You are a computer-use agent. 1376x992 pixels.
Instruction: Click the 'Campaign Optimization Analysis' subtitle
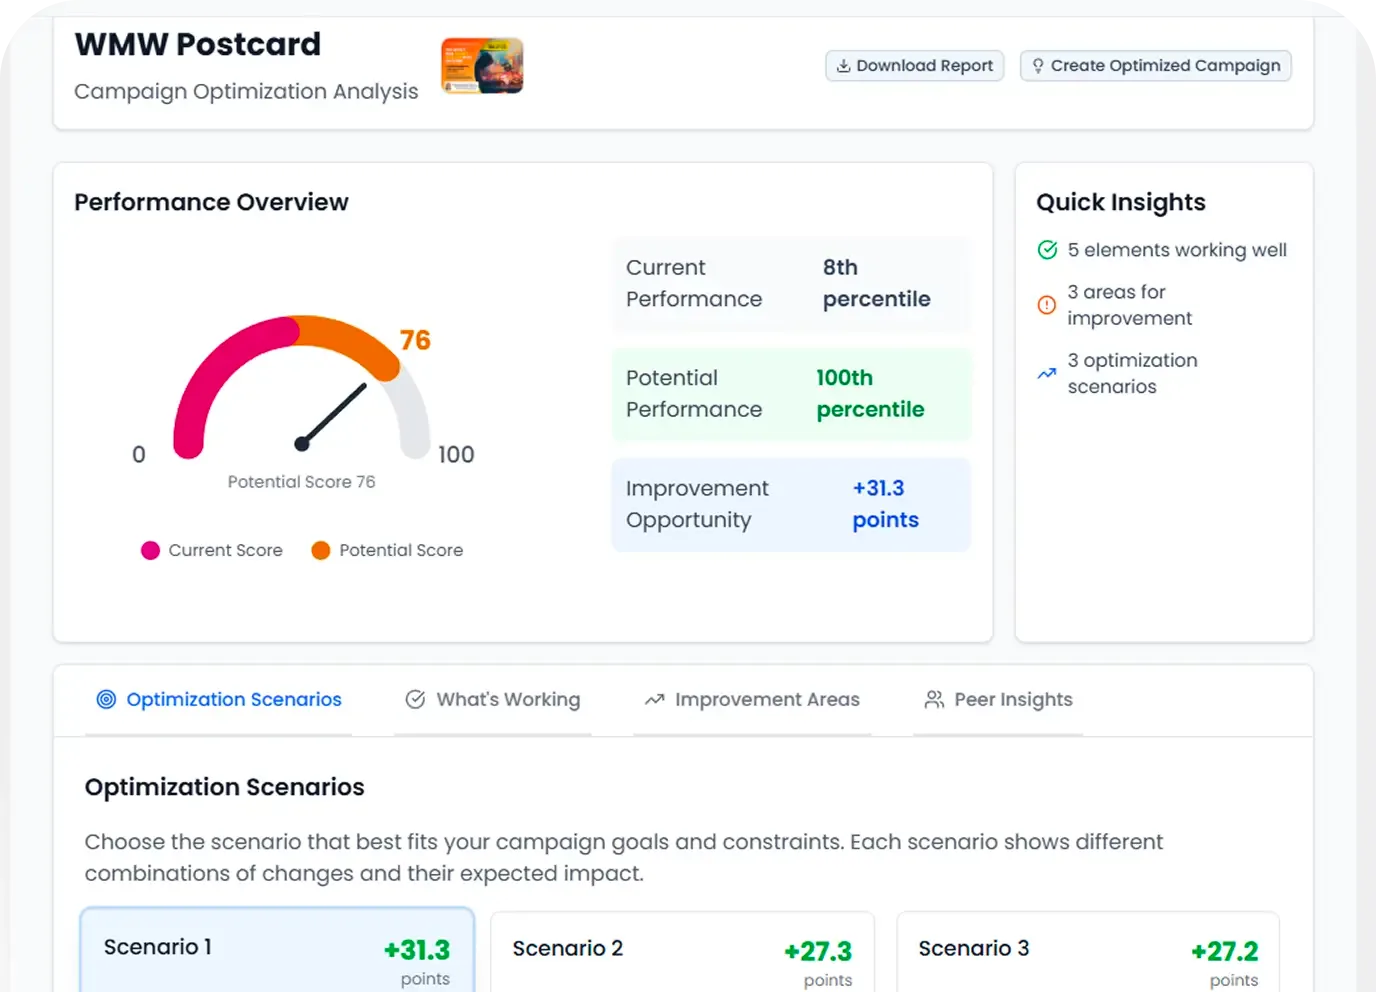[246, 92]
